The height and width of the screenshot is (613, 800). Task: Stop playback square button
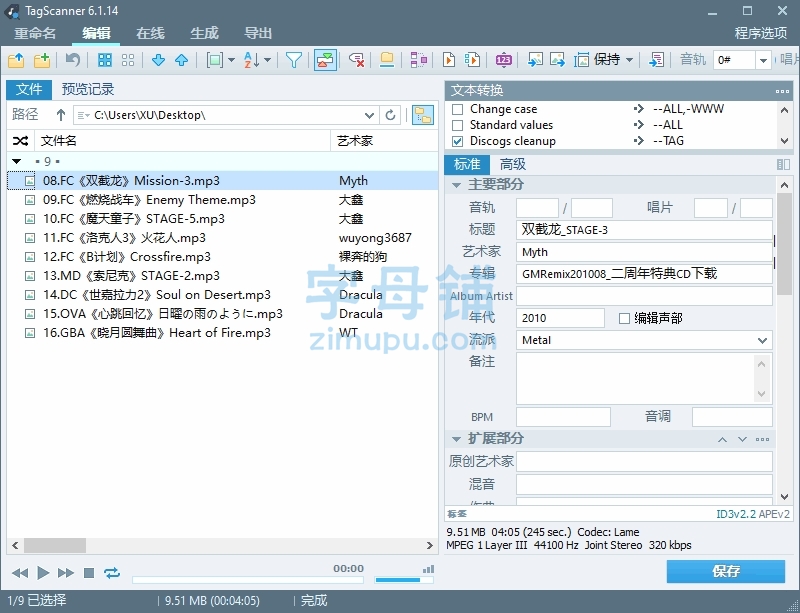(89, 573)
